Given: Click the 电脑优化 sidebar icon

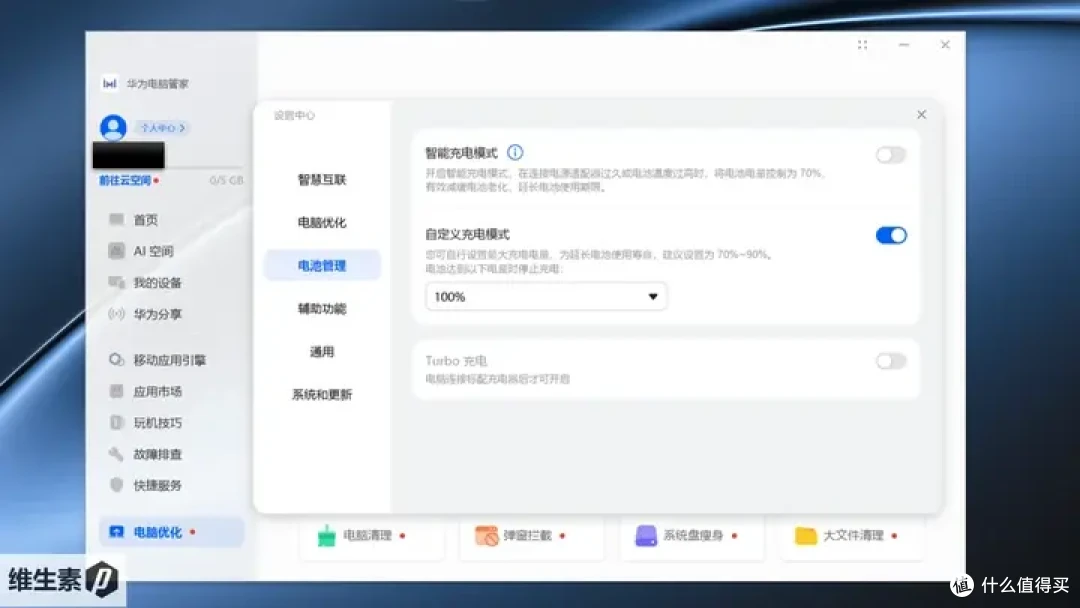Looking at the screenshot, I should pyautogui.click(x=116, y=532).
